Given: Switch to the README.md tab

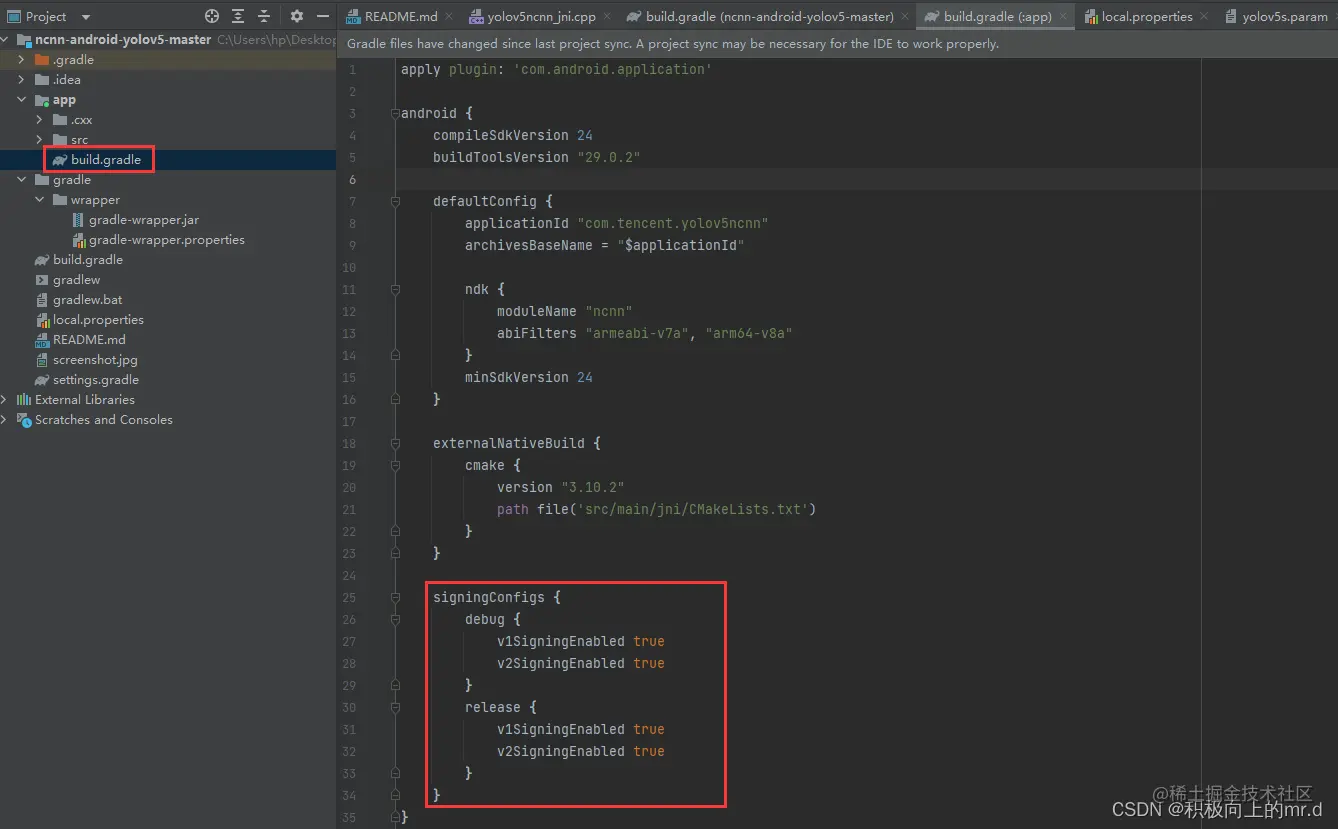Looking at the screenshot, I should pos(401,16).
